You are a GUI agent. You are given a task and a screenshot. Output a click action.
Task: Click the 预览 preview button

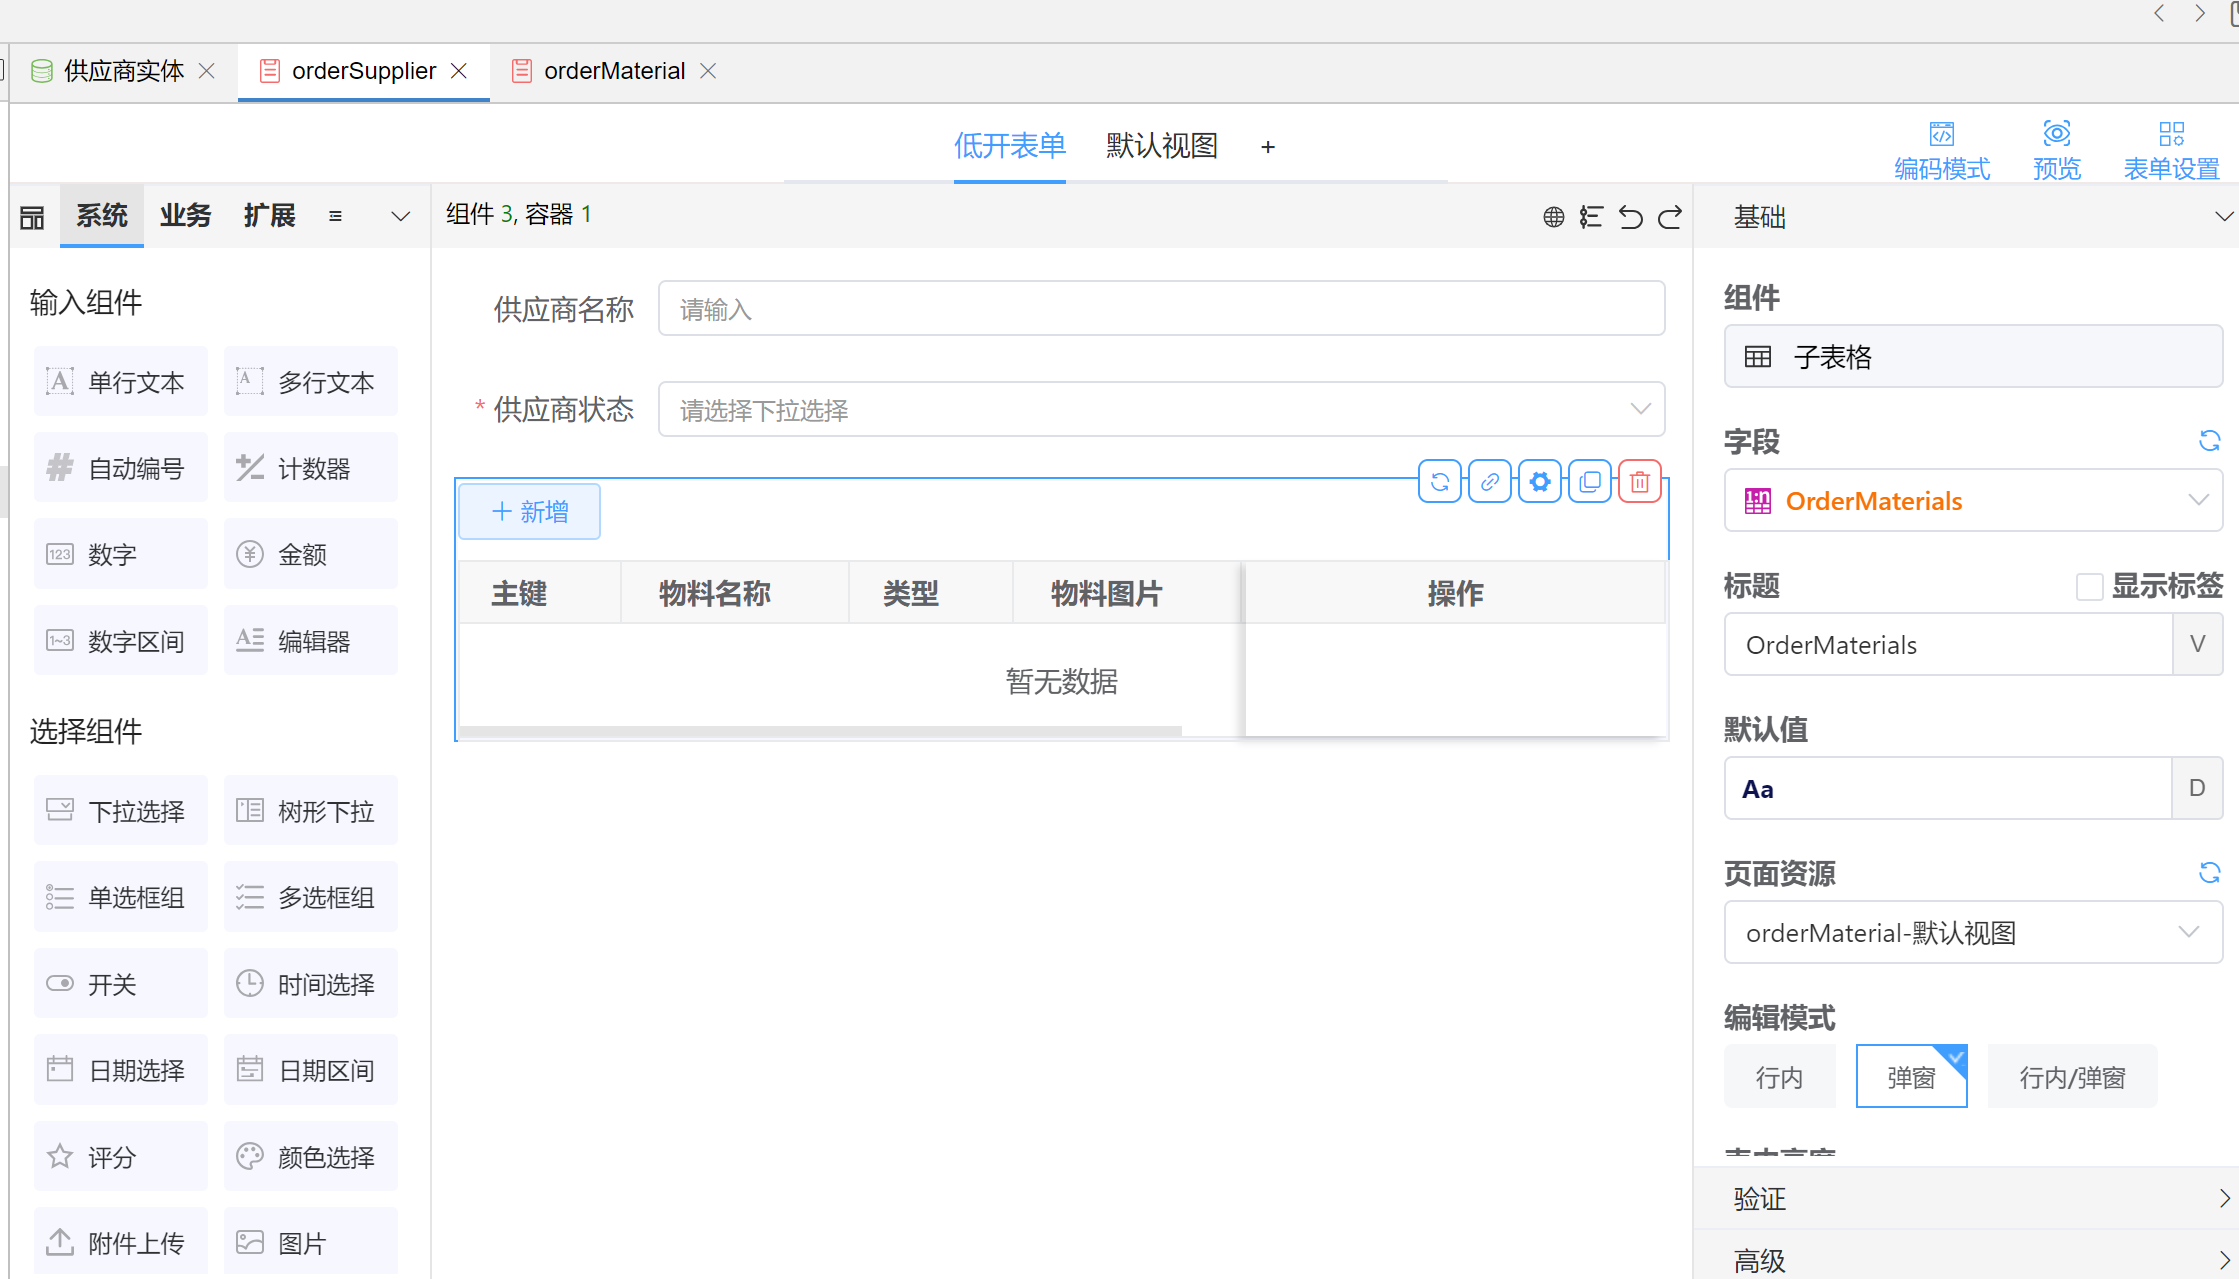click(2056, 150)
